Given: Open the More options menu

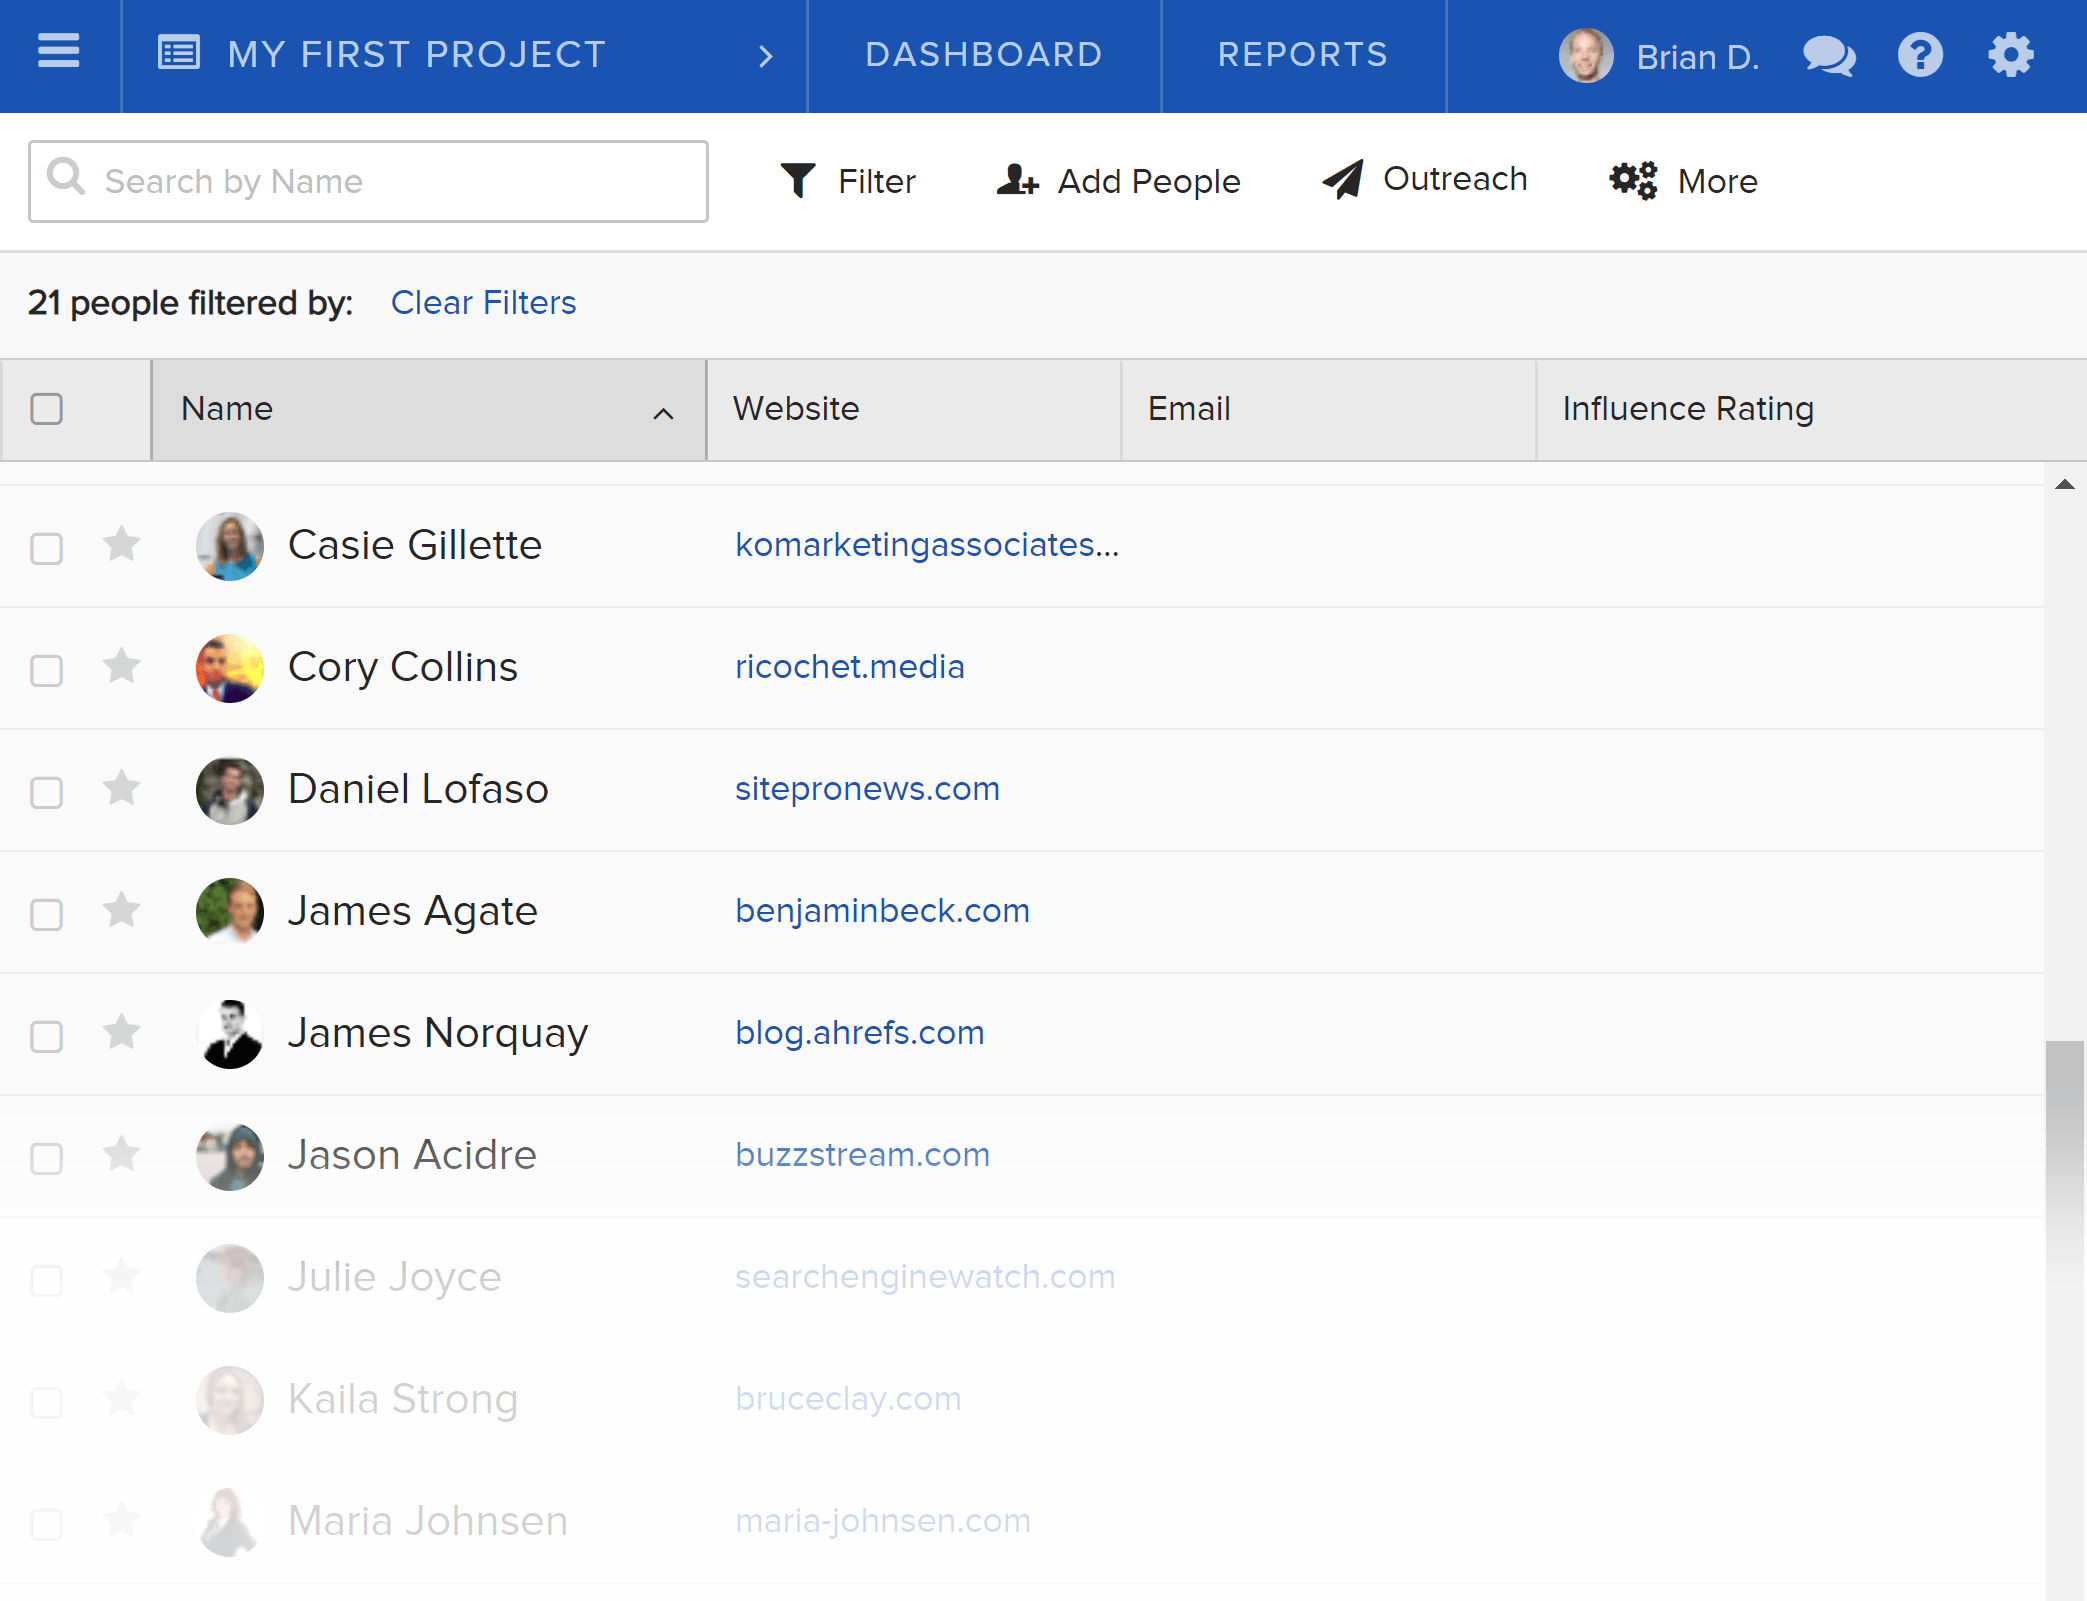Looking at the screenshot, I should click(1684, 181).
